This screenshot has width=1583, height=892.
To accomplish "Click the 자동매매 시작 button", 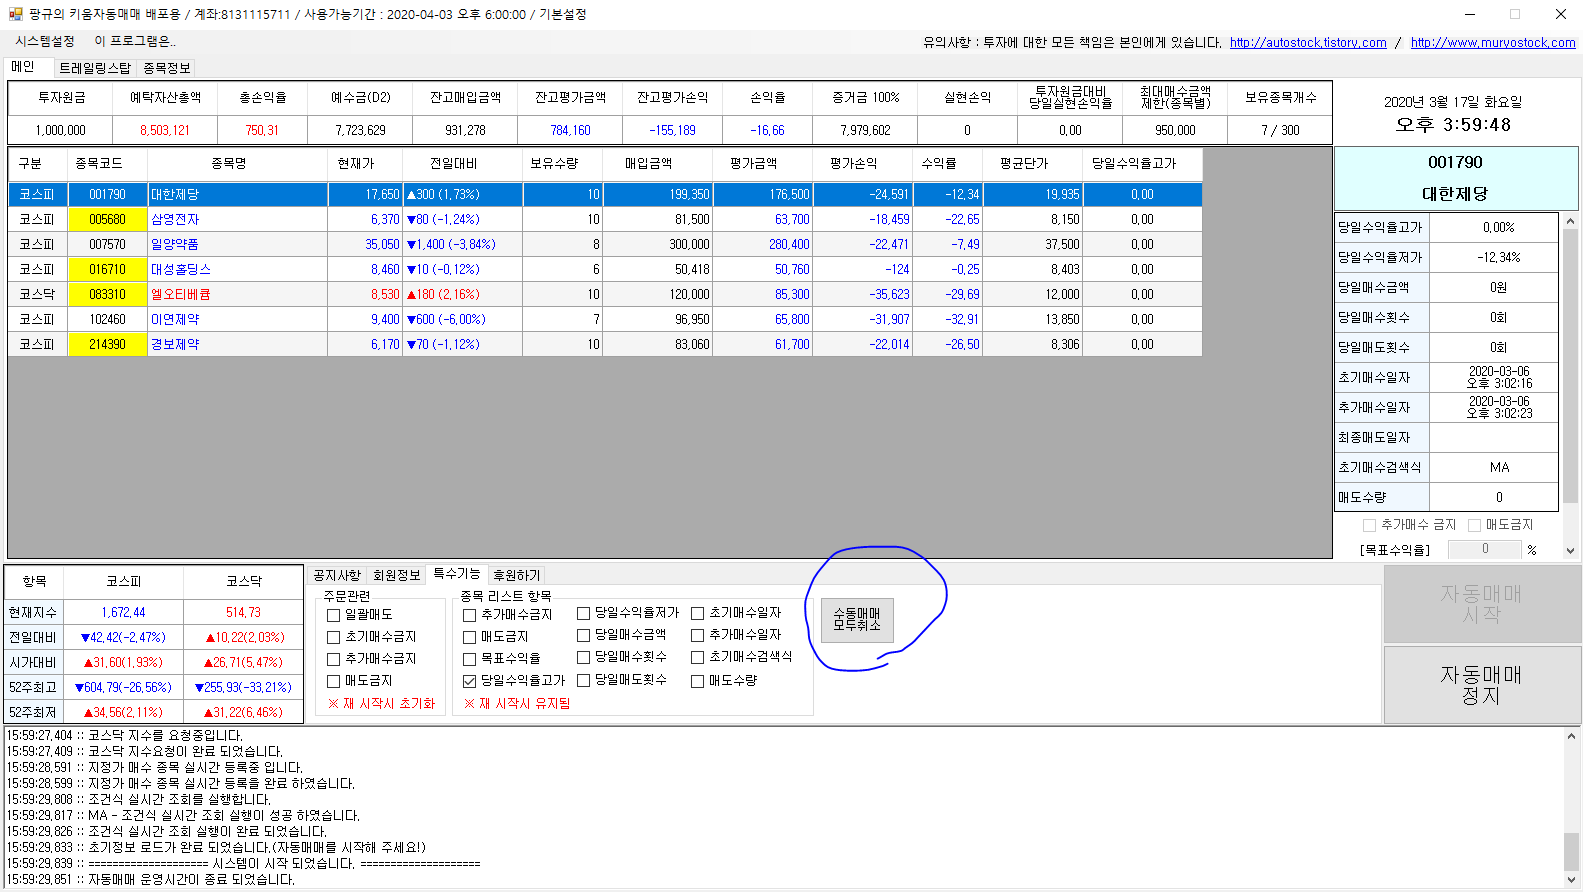I will point(1481,603).
